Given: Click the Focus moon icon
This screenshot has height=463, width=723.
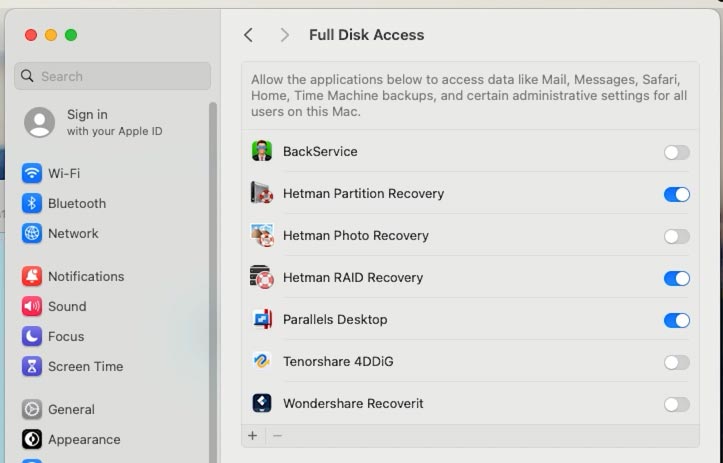Looking at the screenshot, I should tap(32, 336).
